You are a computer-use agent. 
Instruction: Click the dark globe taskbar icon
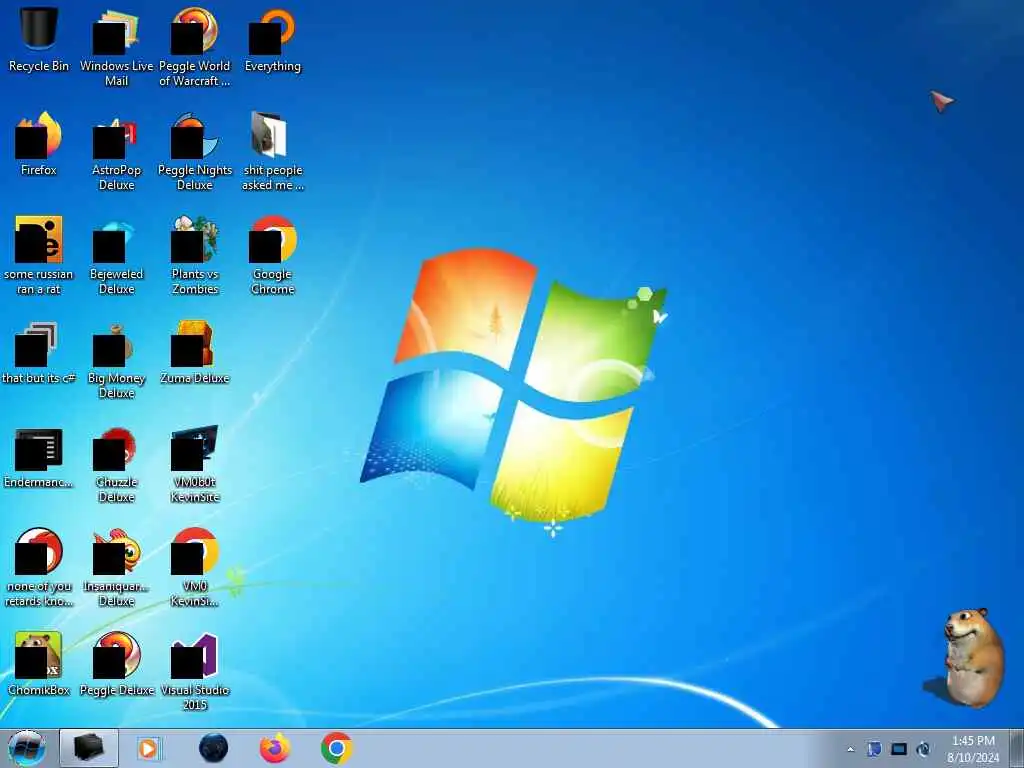click(214, 748)
